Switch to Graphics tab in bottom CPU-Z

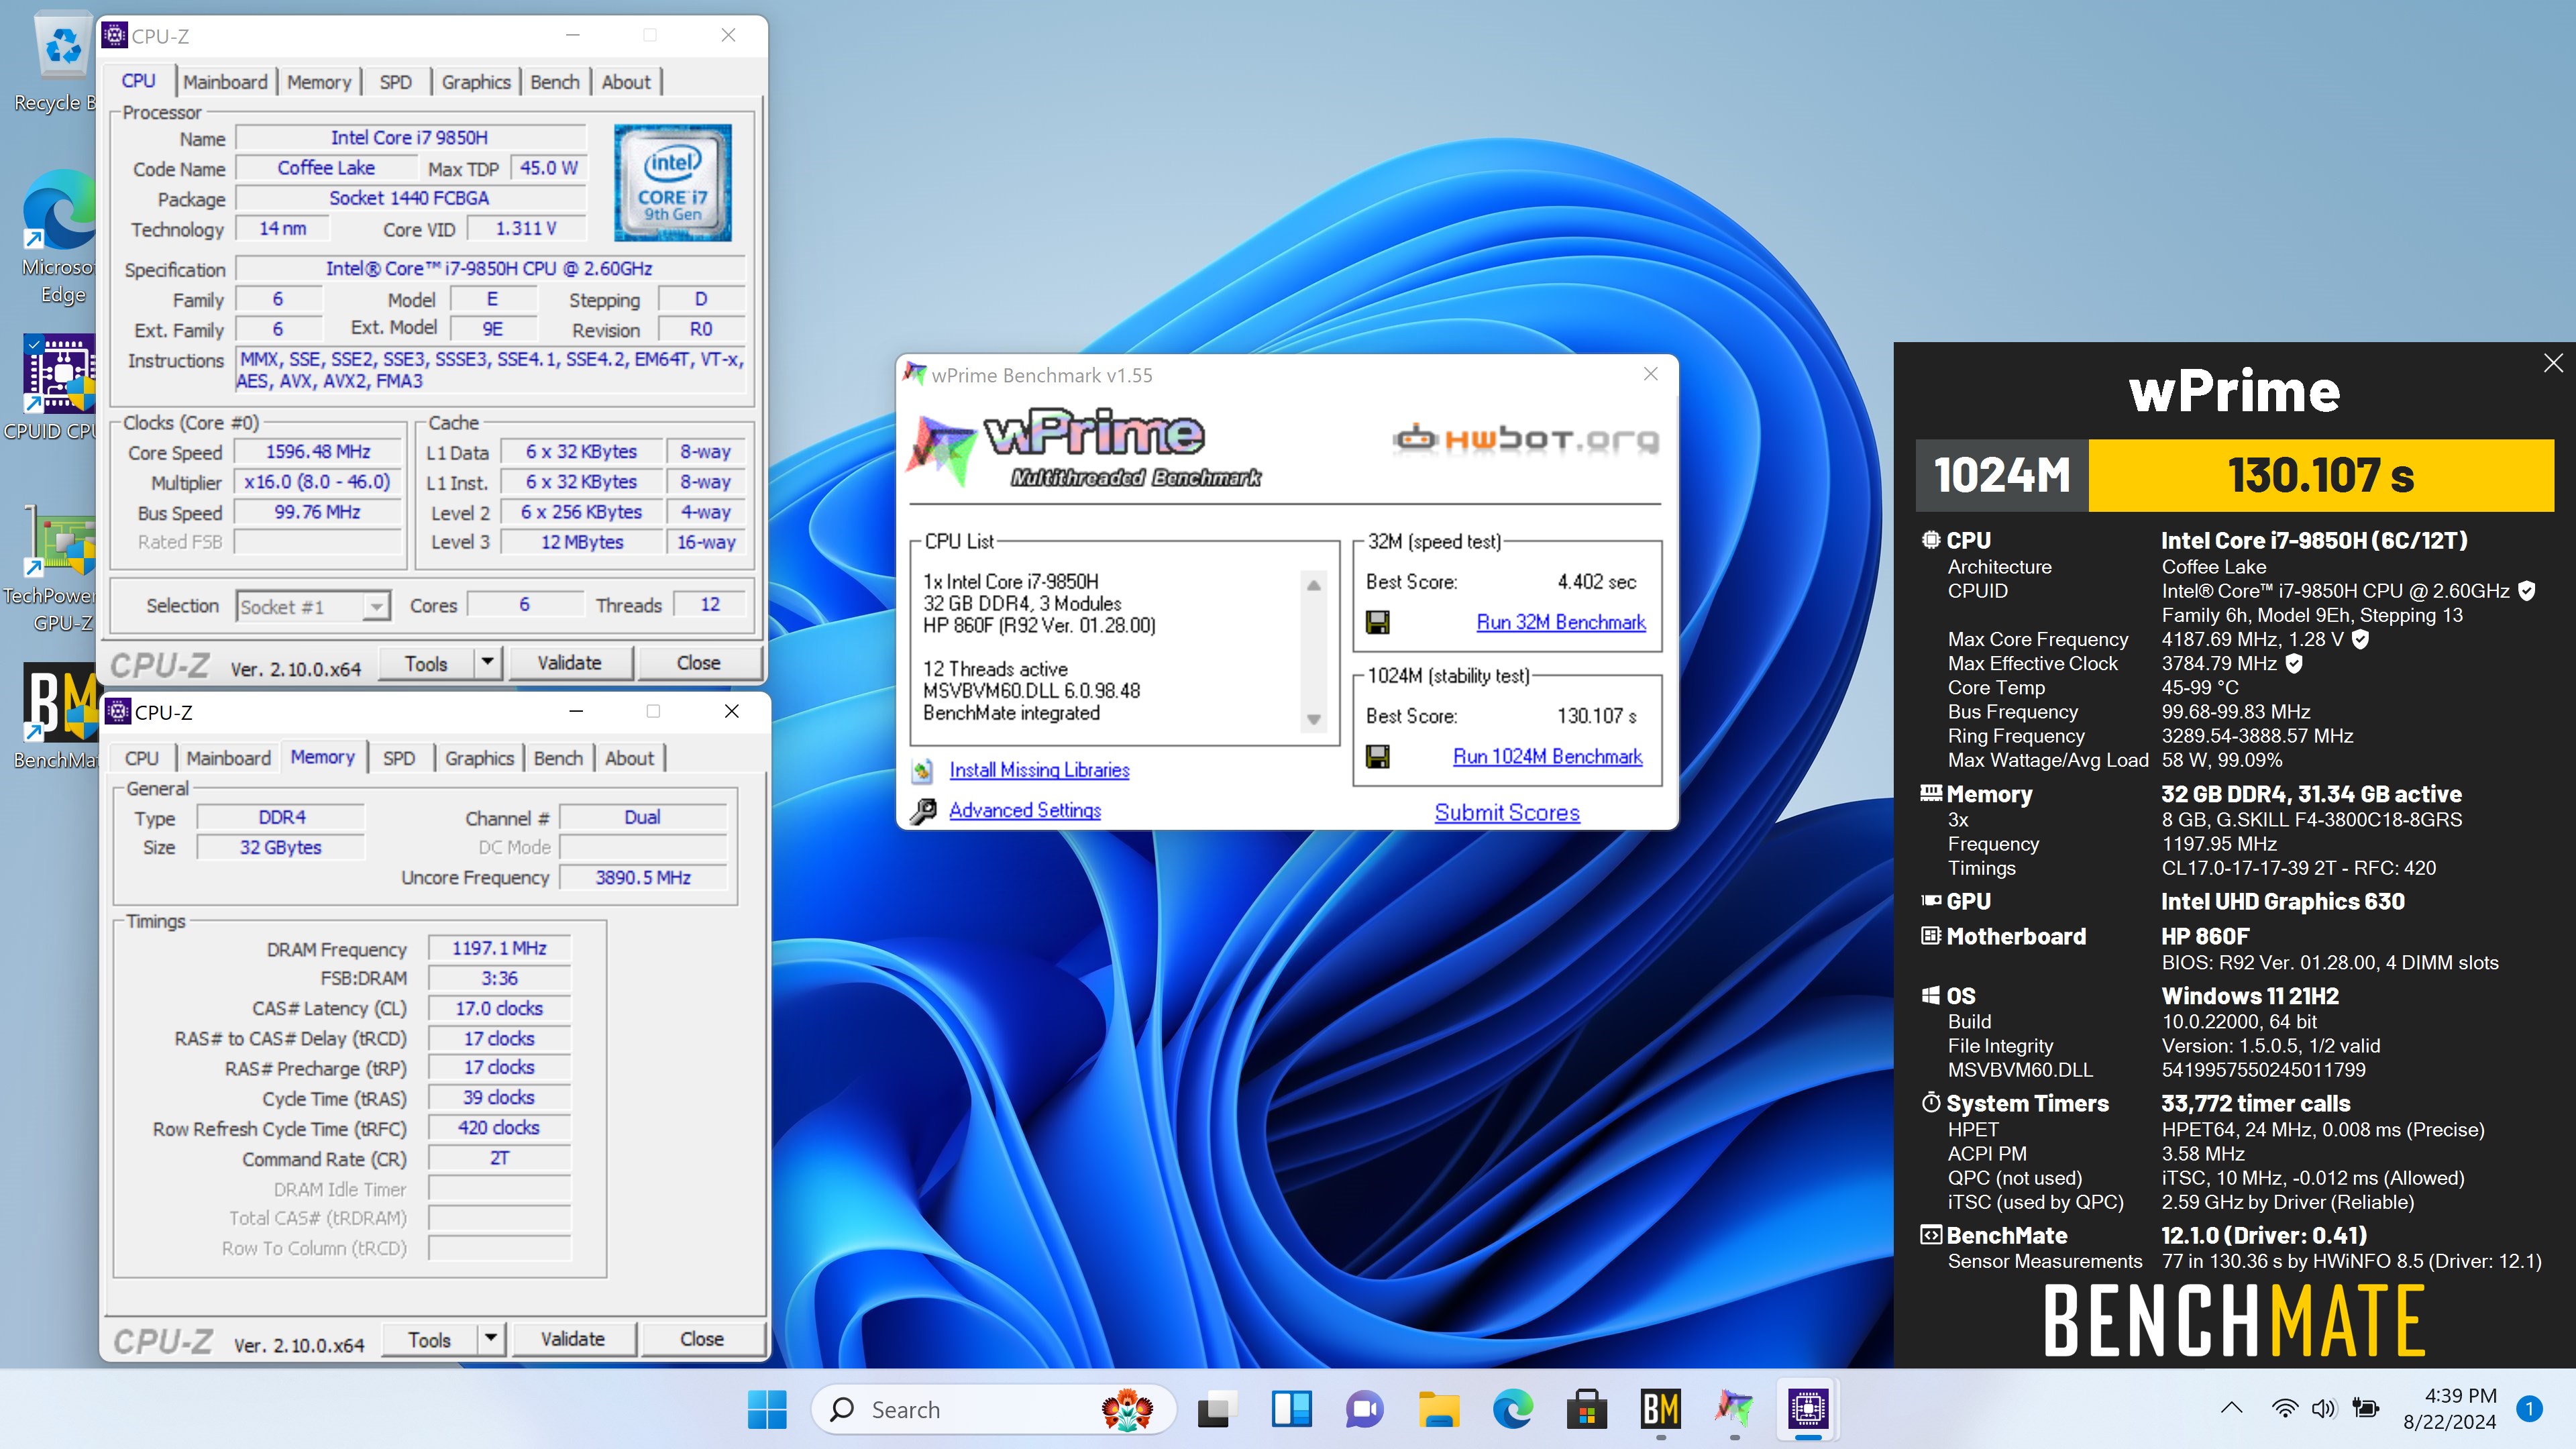(479, 758)
